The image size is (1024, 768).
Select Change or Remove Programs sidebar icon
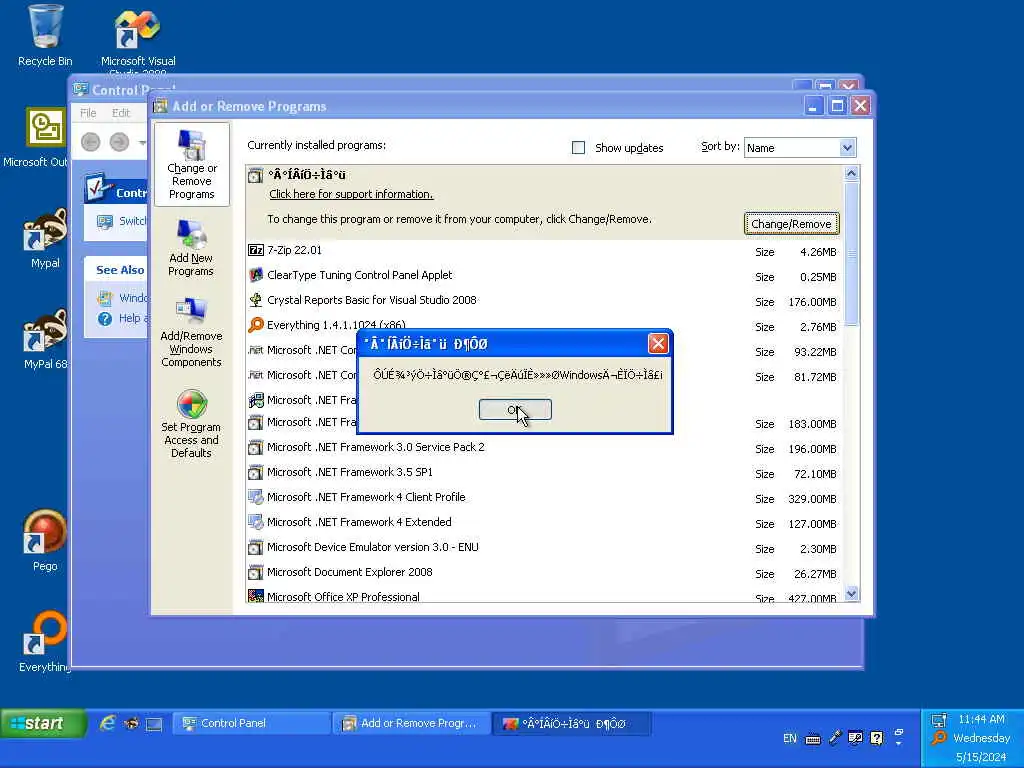191,164
